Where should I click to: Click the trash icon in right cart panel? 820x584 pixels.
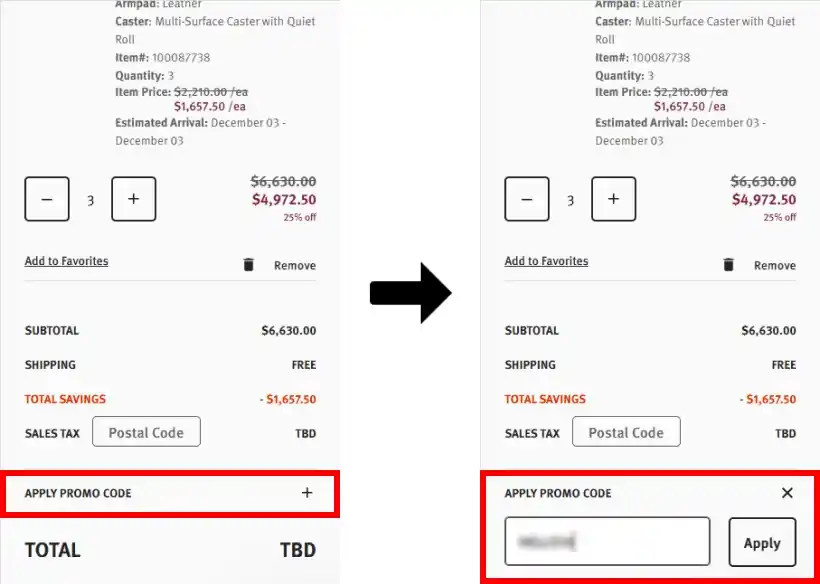[729, 265]
